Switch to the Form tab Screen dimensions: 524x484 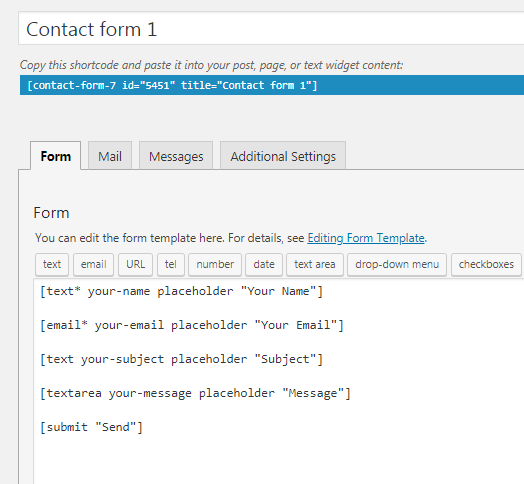click(x=55, y=156)
